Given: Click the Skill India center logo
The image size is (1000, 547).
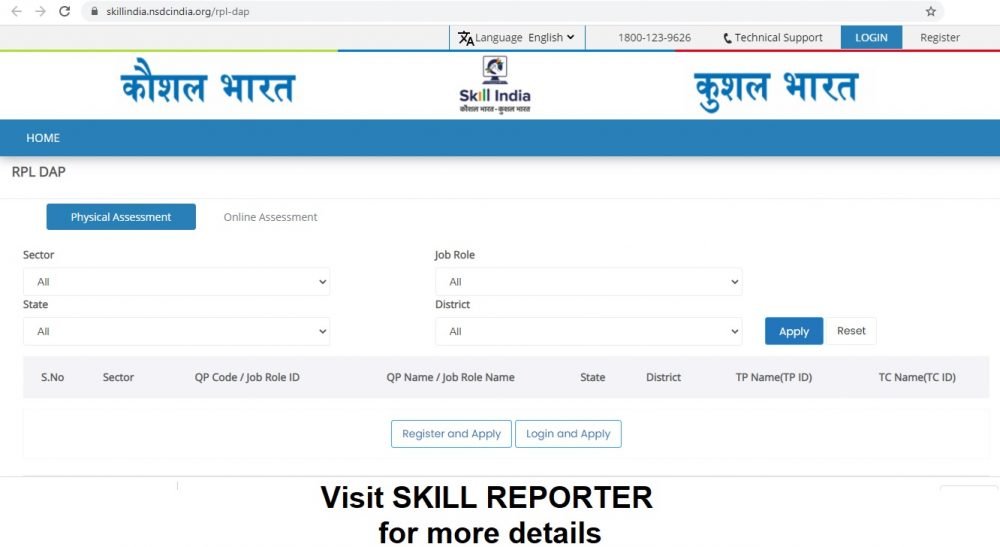Looking at the screenshot, I should pos(494,85).
